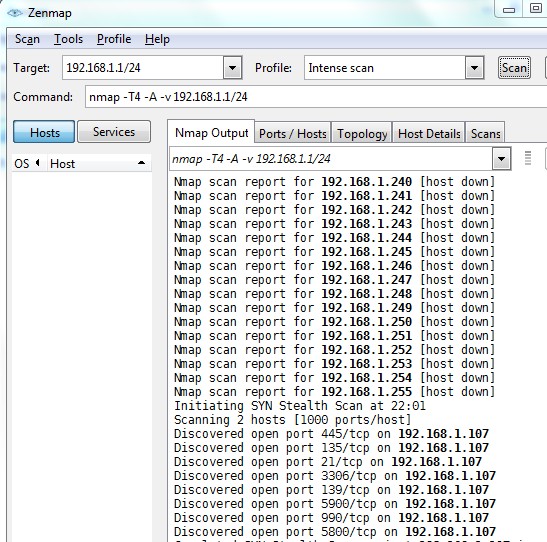Viewport: 547px width, 542px height.
Task: Click 'Scanning 2 hosts [1000 ports/host]' line
Action: (x=292, y=420)
